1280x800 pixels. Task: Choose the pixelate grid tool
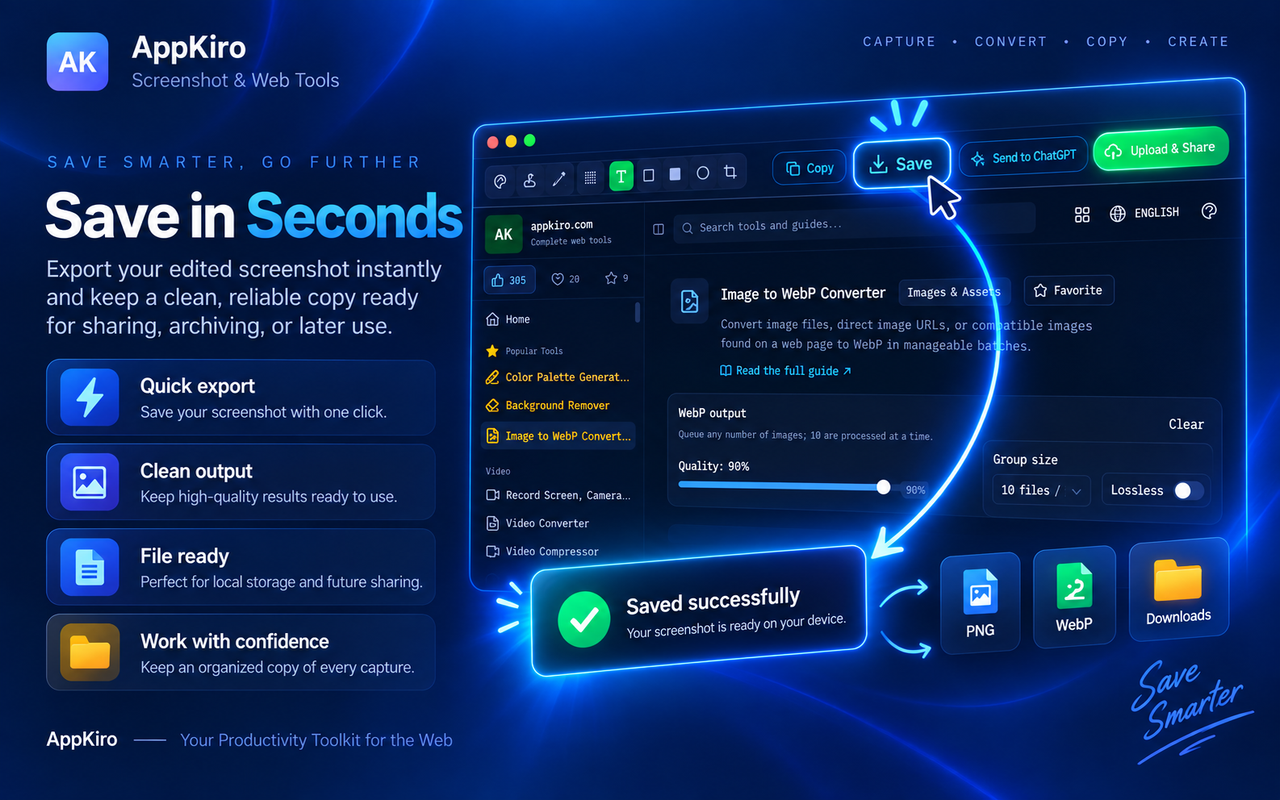pos(590,178)
